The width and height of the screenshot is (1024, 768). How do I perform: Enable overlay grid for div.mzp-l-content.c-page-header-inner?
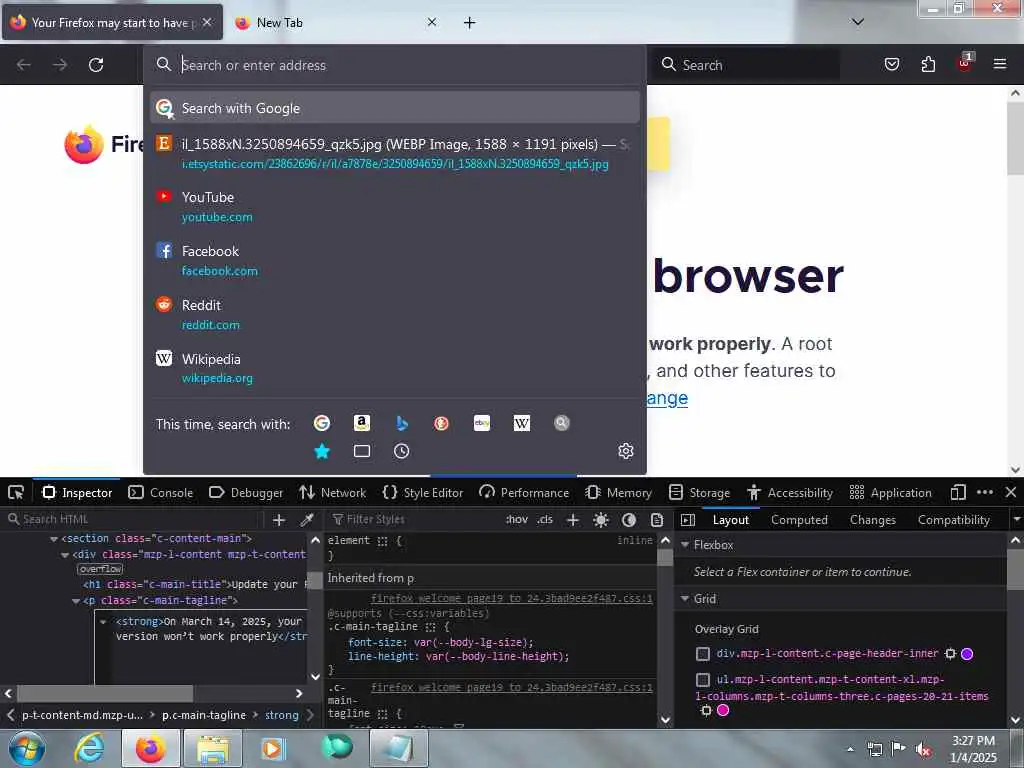point(703,654)
